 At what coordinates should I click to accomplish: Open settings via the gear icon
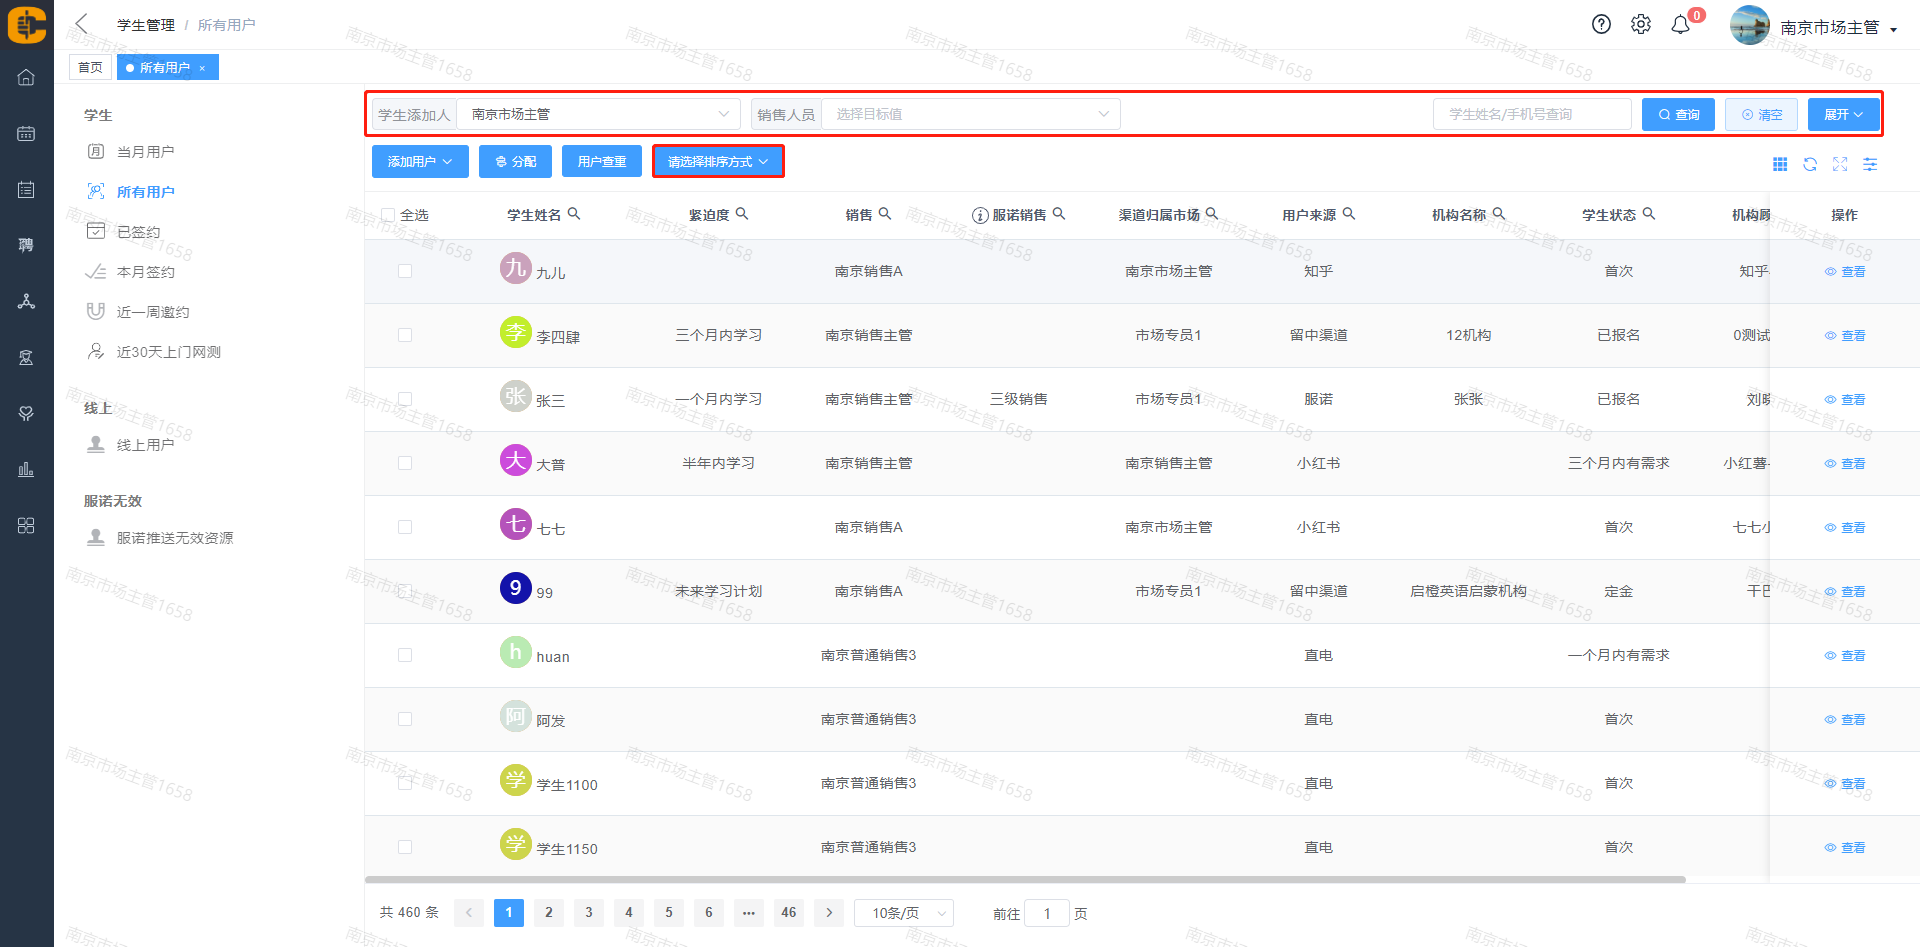[1641, 25]
